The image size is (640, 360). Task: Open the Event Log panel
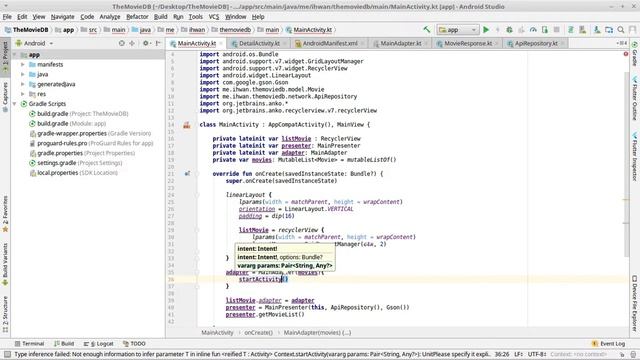(608, 344)
